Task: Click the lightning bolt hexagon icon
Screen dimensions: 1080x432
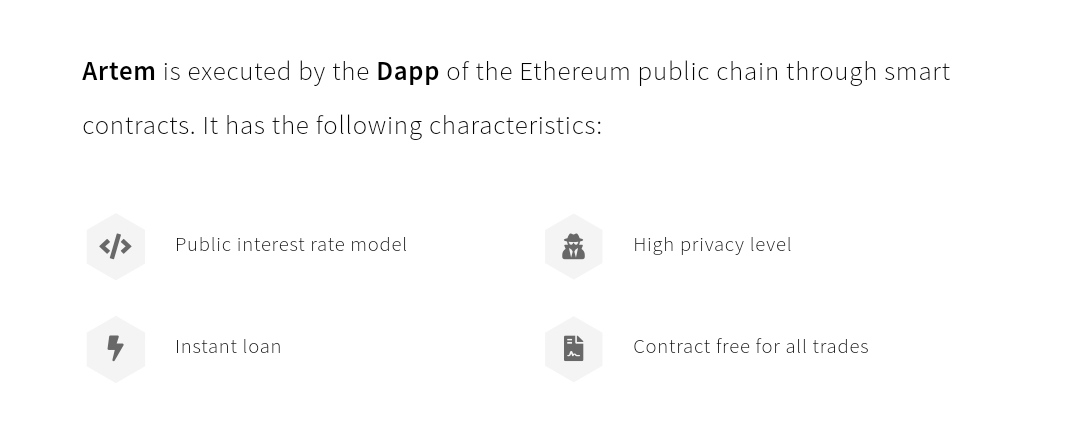Action: tap(116, 348)
